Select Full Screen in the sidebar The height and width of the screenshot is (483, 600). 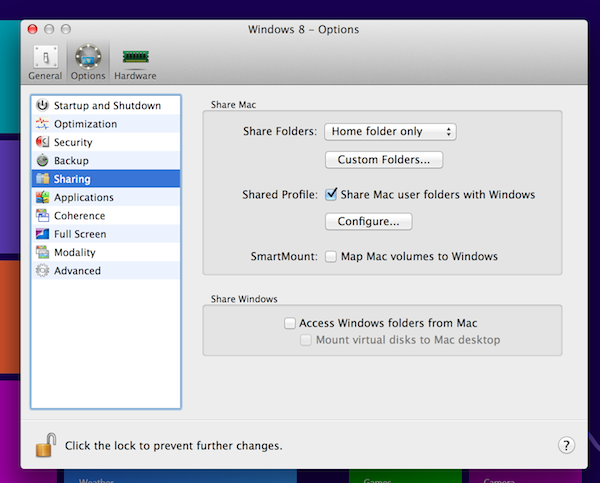[106, 234]
